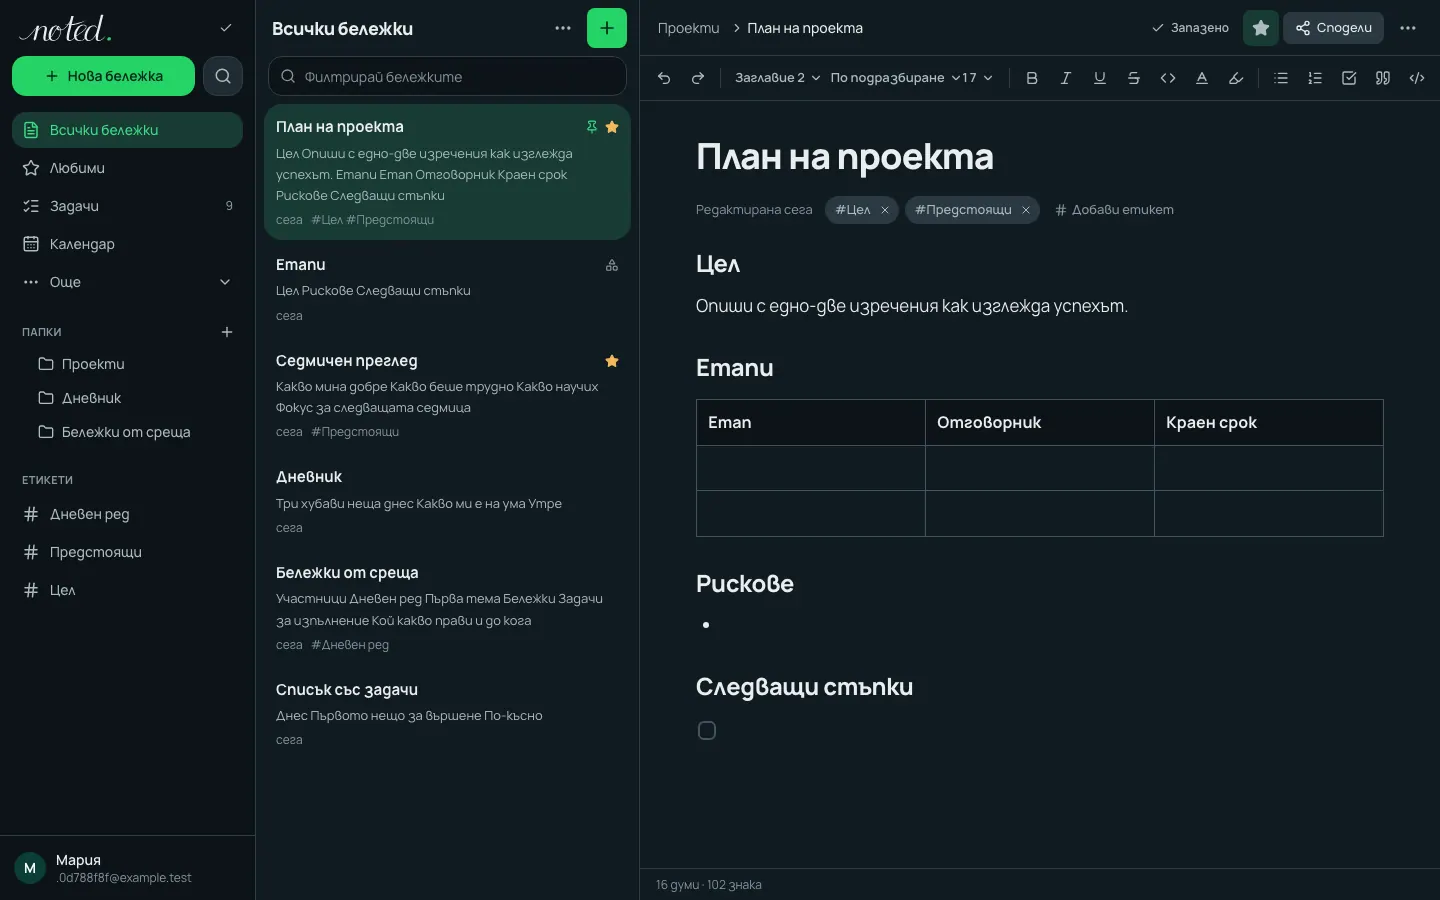The image size is (1440, 900).
Task: Open Календар in the sidebar
Action: pyautogui.click(x=127, y=244)
